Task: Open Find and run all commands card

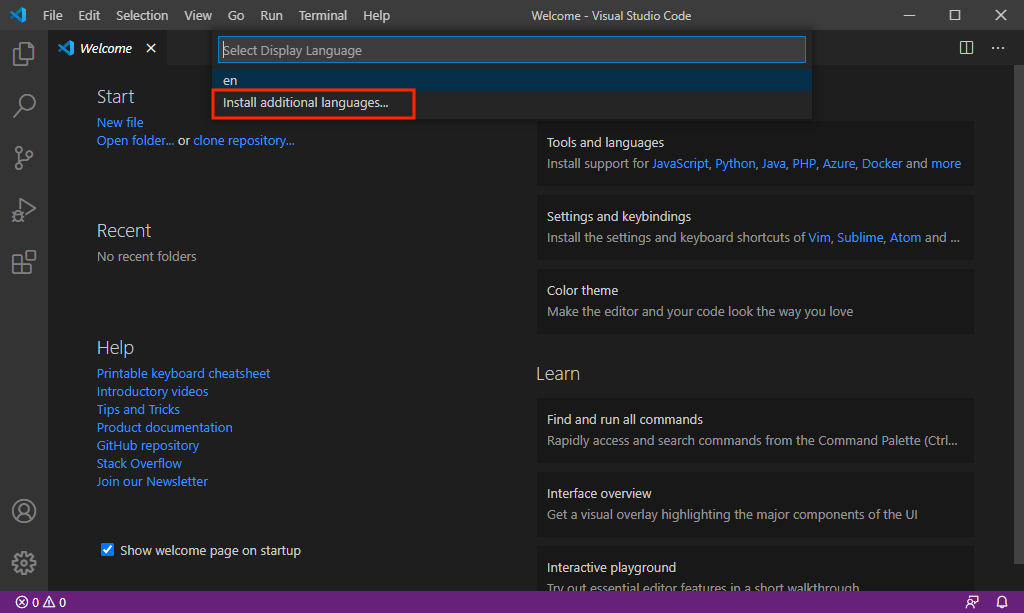Action: click(x=755, y=430)
